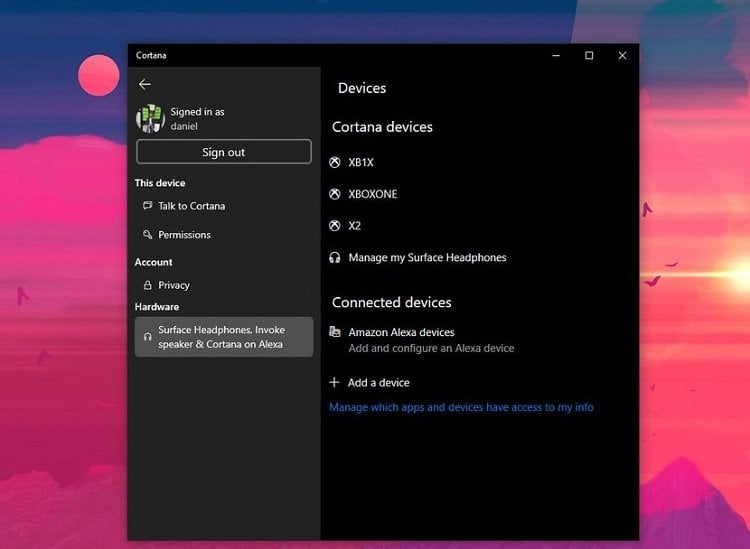Click the Permissions key icon
Image resolution: width=750 pixels, height=549 pixels.
pyautogui.click(x=147, y=234)
